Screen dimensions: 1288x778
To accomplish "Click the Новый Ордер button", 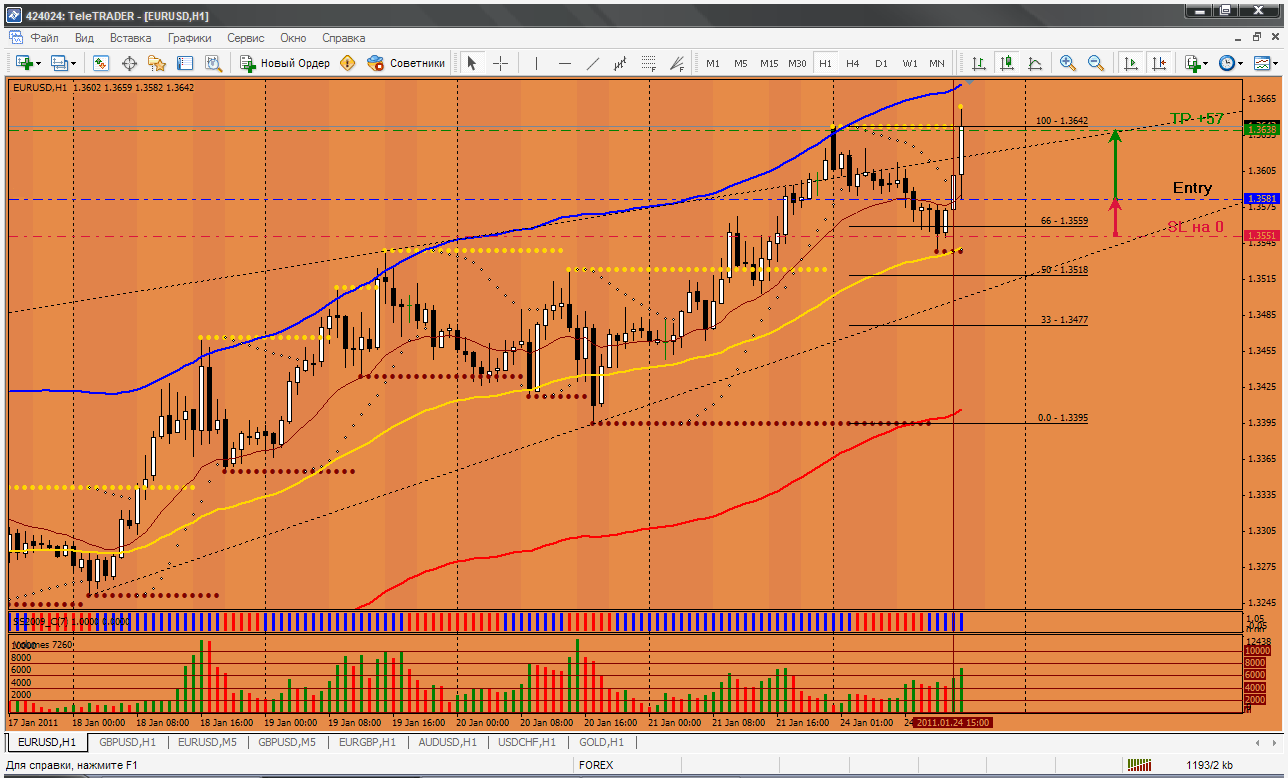I will 285,63.
